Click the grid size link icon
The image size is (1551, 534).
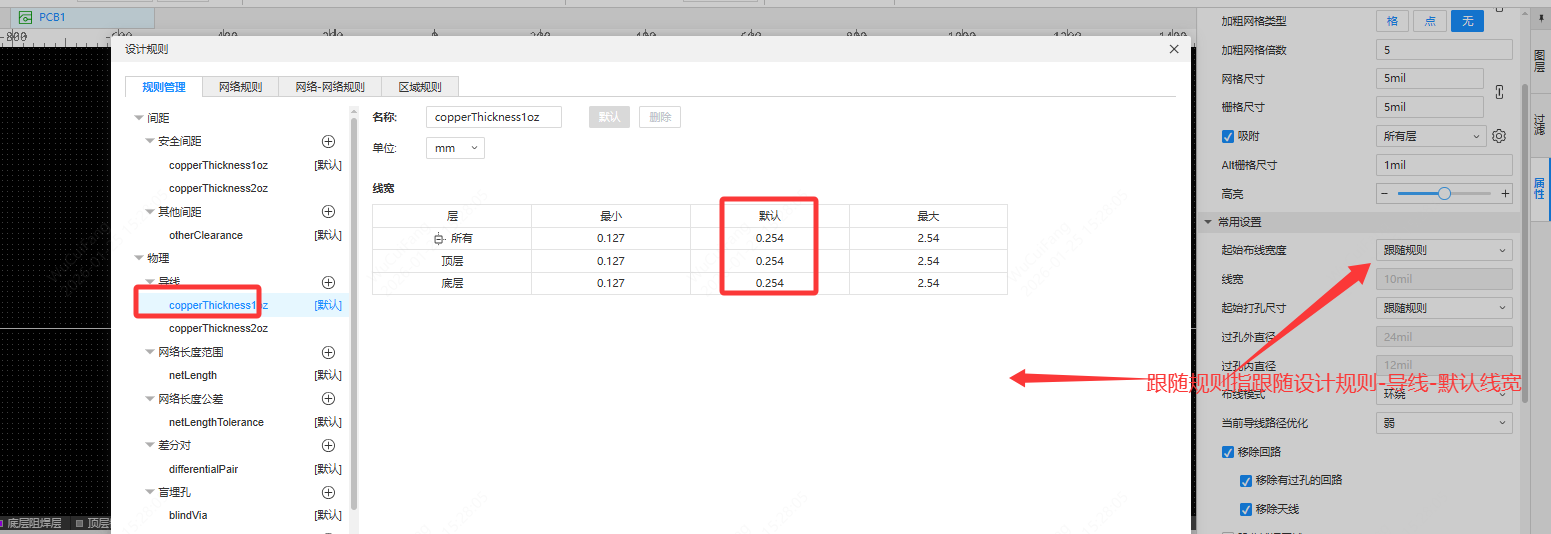tap(1499, 92)
